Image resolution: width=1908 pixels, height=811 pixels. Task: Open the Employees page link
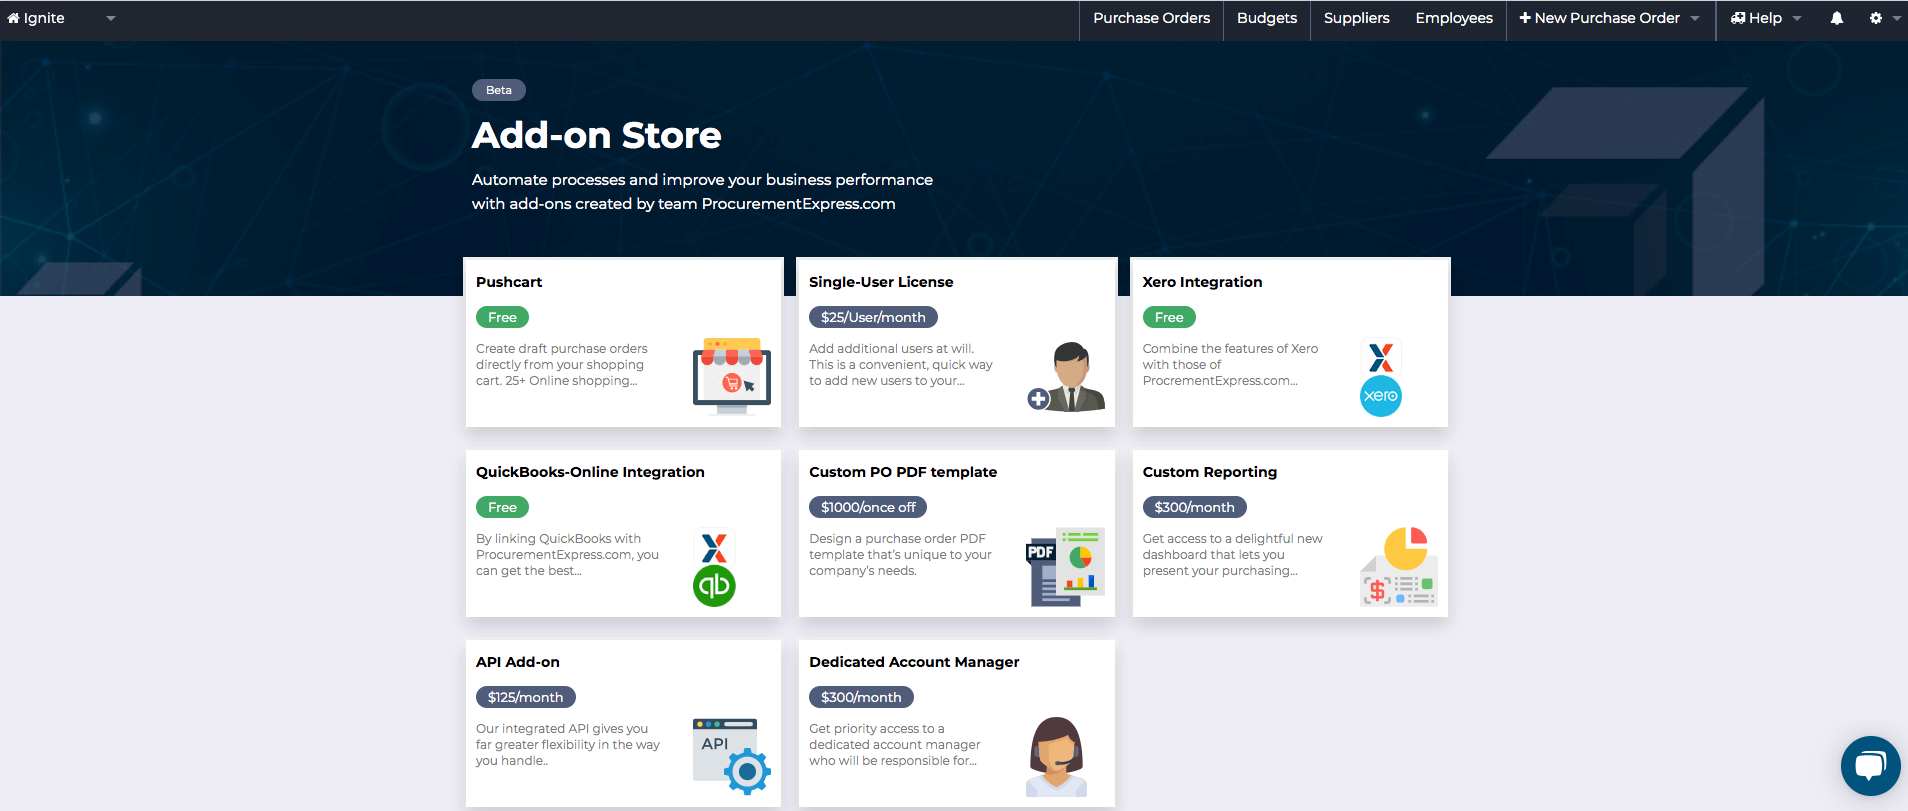point(1453,18)
